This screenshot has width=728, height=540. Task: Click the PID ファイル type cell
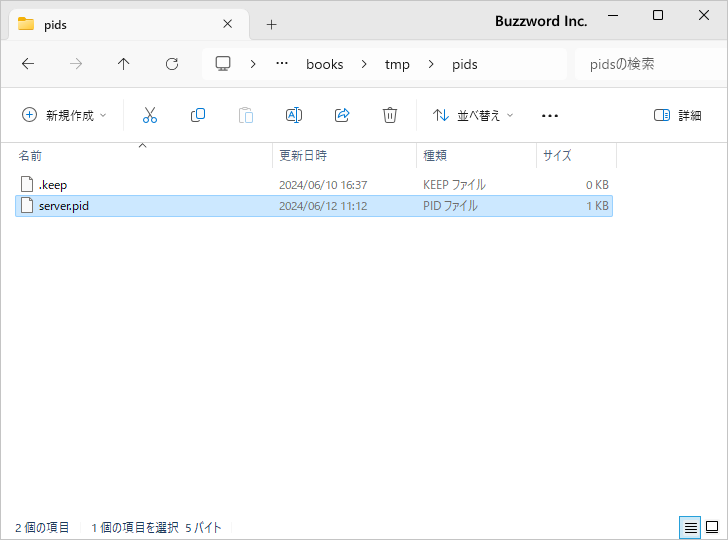tap(450, 206)
